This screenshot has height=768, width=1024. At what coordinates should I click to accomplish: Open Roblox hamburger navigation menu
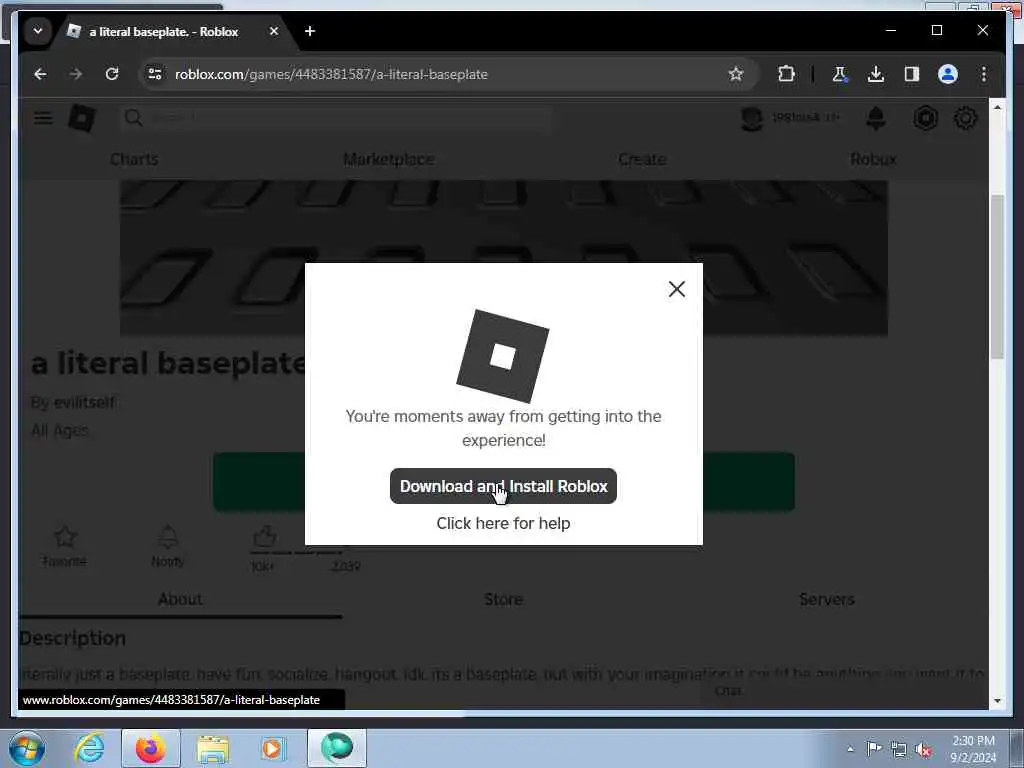(x=43, y=118)
